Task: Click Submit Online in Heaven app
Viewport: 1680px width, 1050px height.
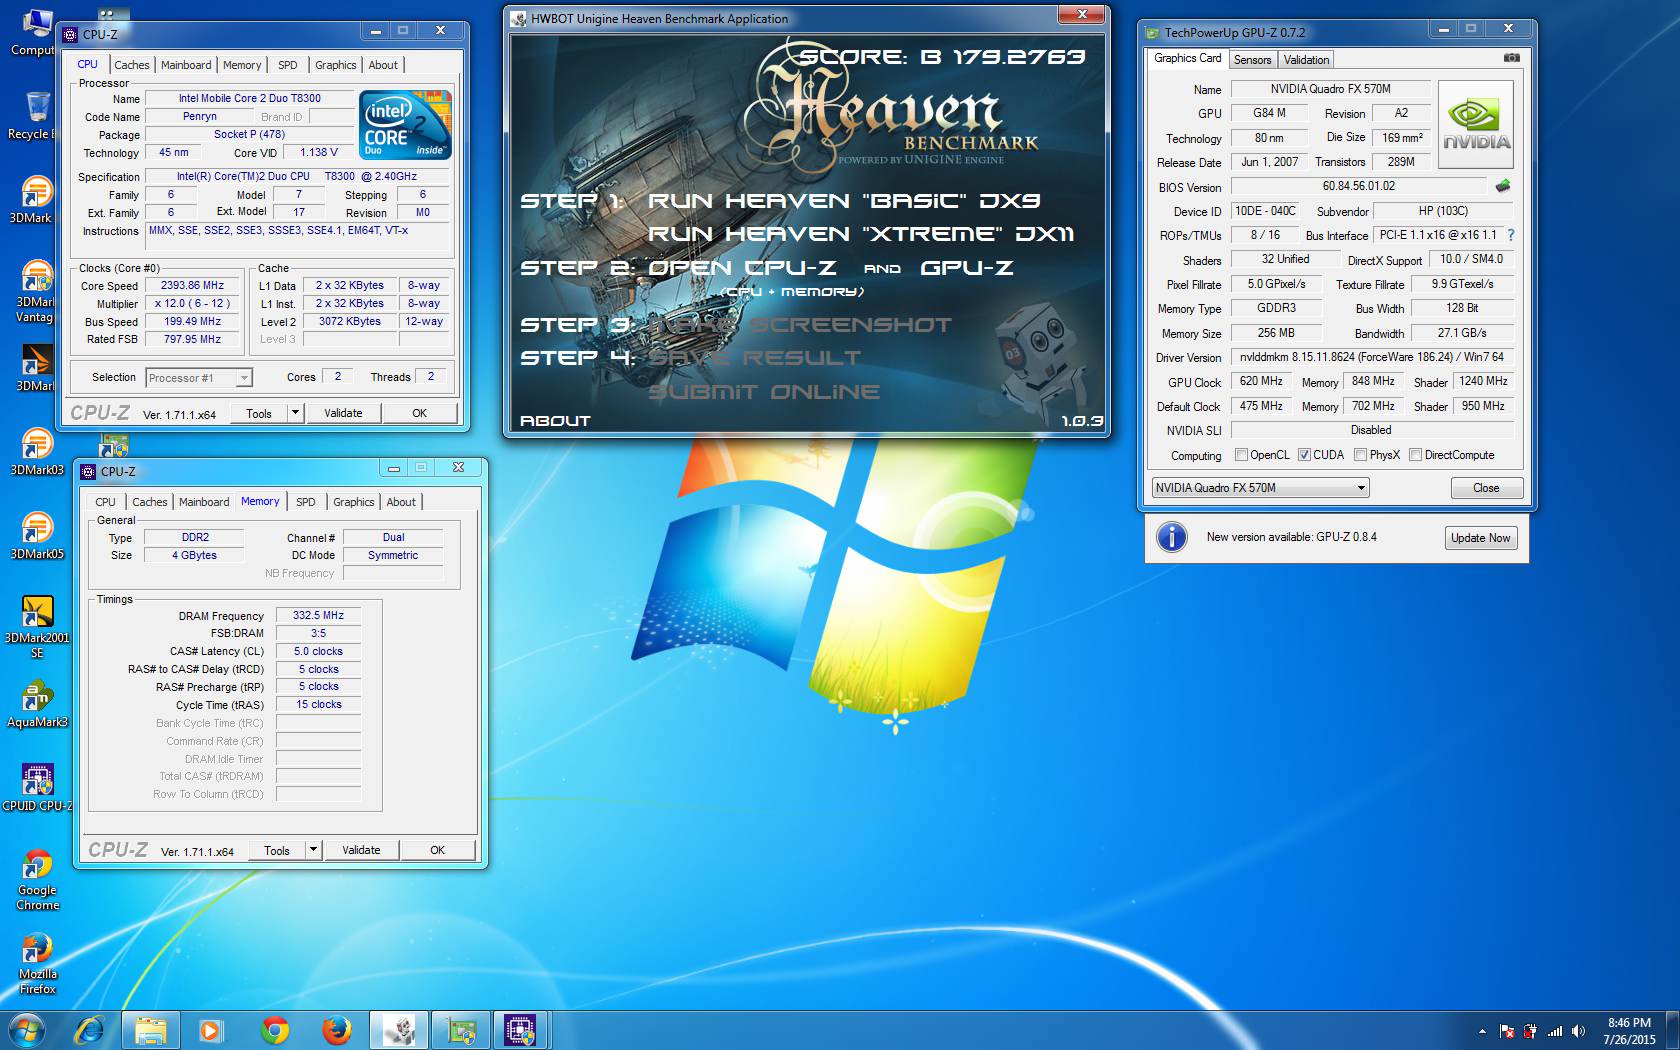Action: (x=764, y=392)
